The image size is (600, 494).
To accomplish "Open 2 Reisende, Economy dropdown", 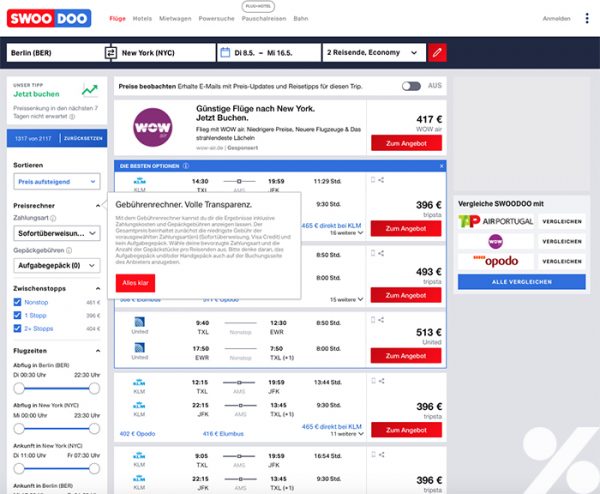I will [374, 52].
